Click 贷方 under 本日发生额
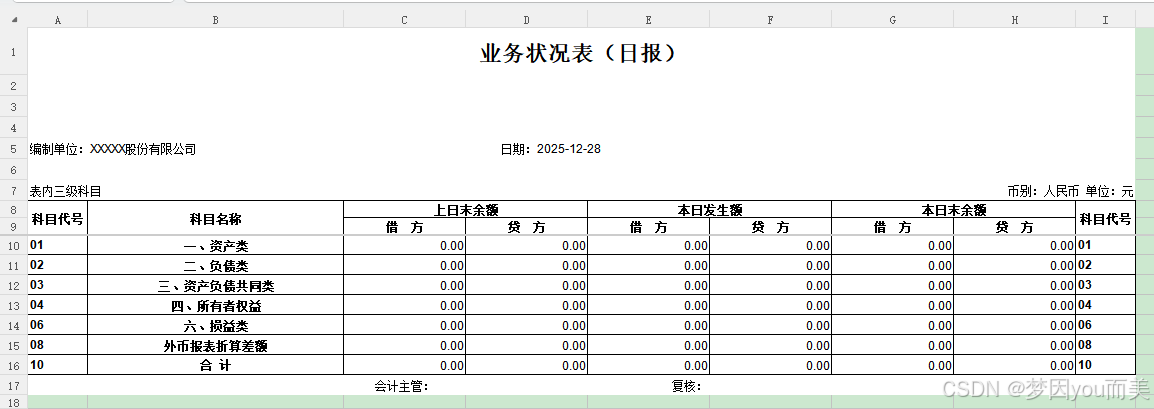Viewport: 1154px width, 409px height. (x=771, y=227)
